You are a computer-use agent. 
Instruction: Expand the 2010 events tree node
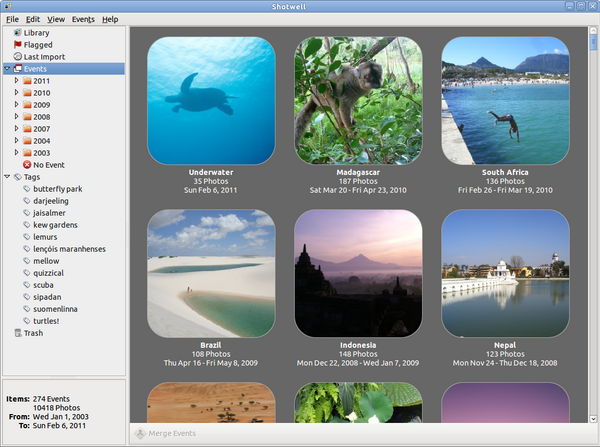16,93
